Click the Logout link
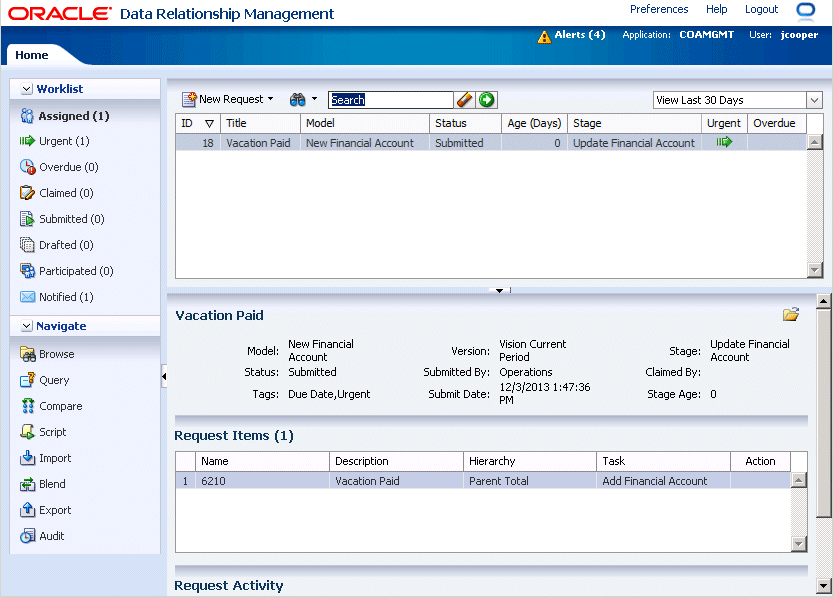This screenshot has height=598, width=834. pos(761,9)
